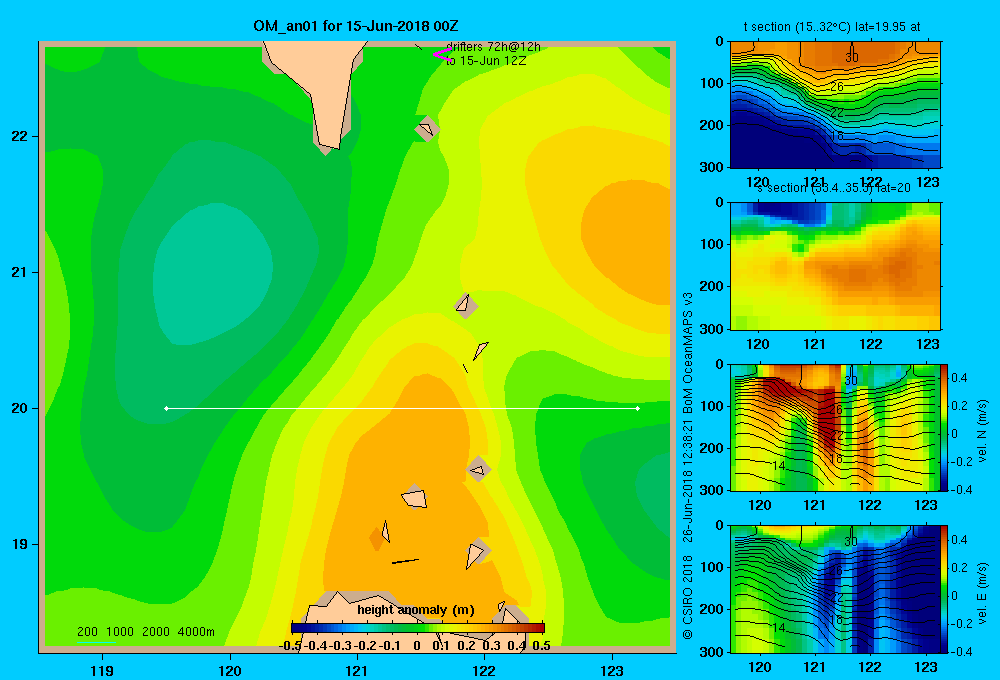Viewport: 1000px width, 680px height.
Task: Click the "14" contour label in vel. N panel
Action: tap(778, 466)
